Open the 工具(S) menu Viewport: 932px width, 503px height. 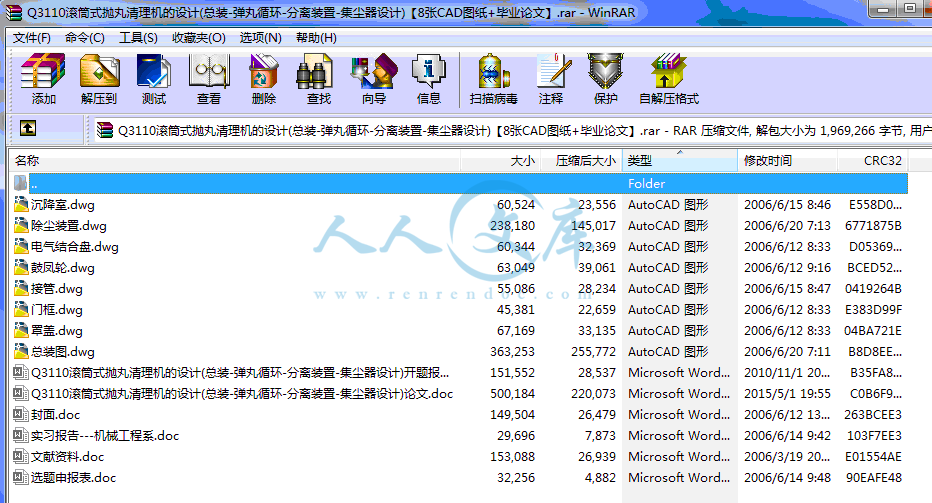coord(138,38)
